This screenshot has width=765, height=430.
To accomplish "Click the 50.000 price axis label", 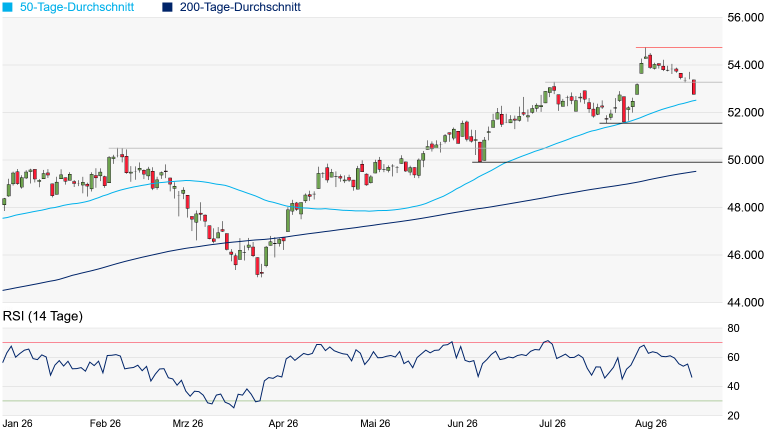I will coord(745,160).
